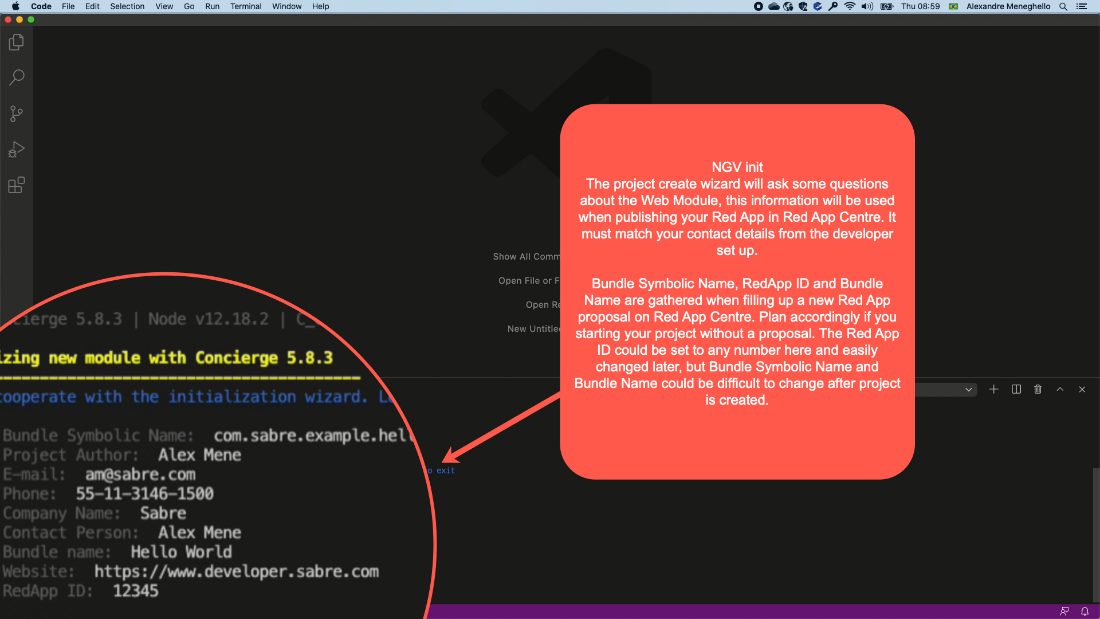The height and width of the screenshot is (619, 1100).
Task: Open the Terminal menu
Action: pyautogui.click(x=246, y=6)
